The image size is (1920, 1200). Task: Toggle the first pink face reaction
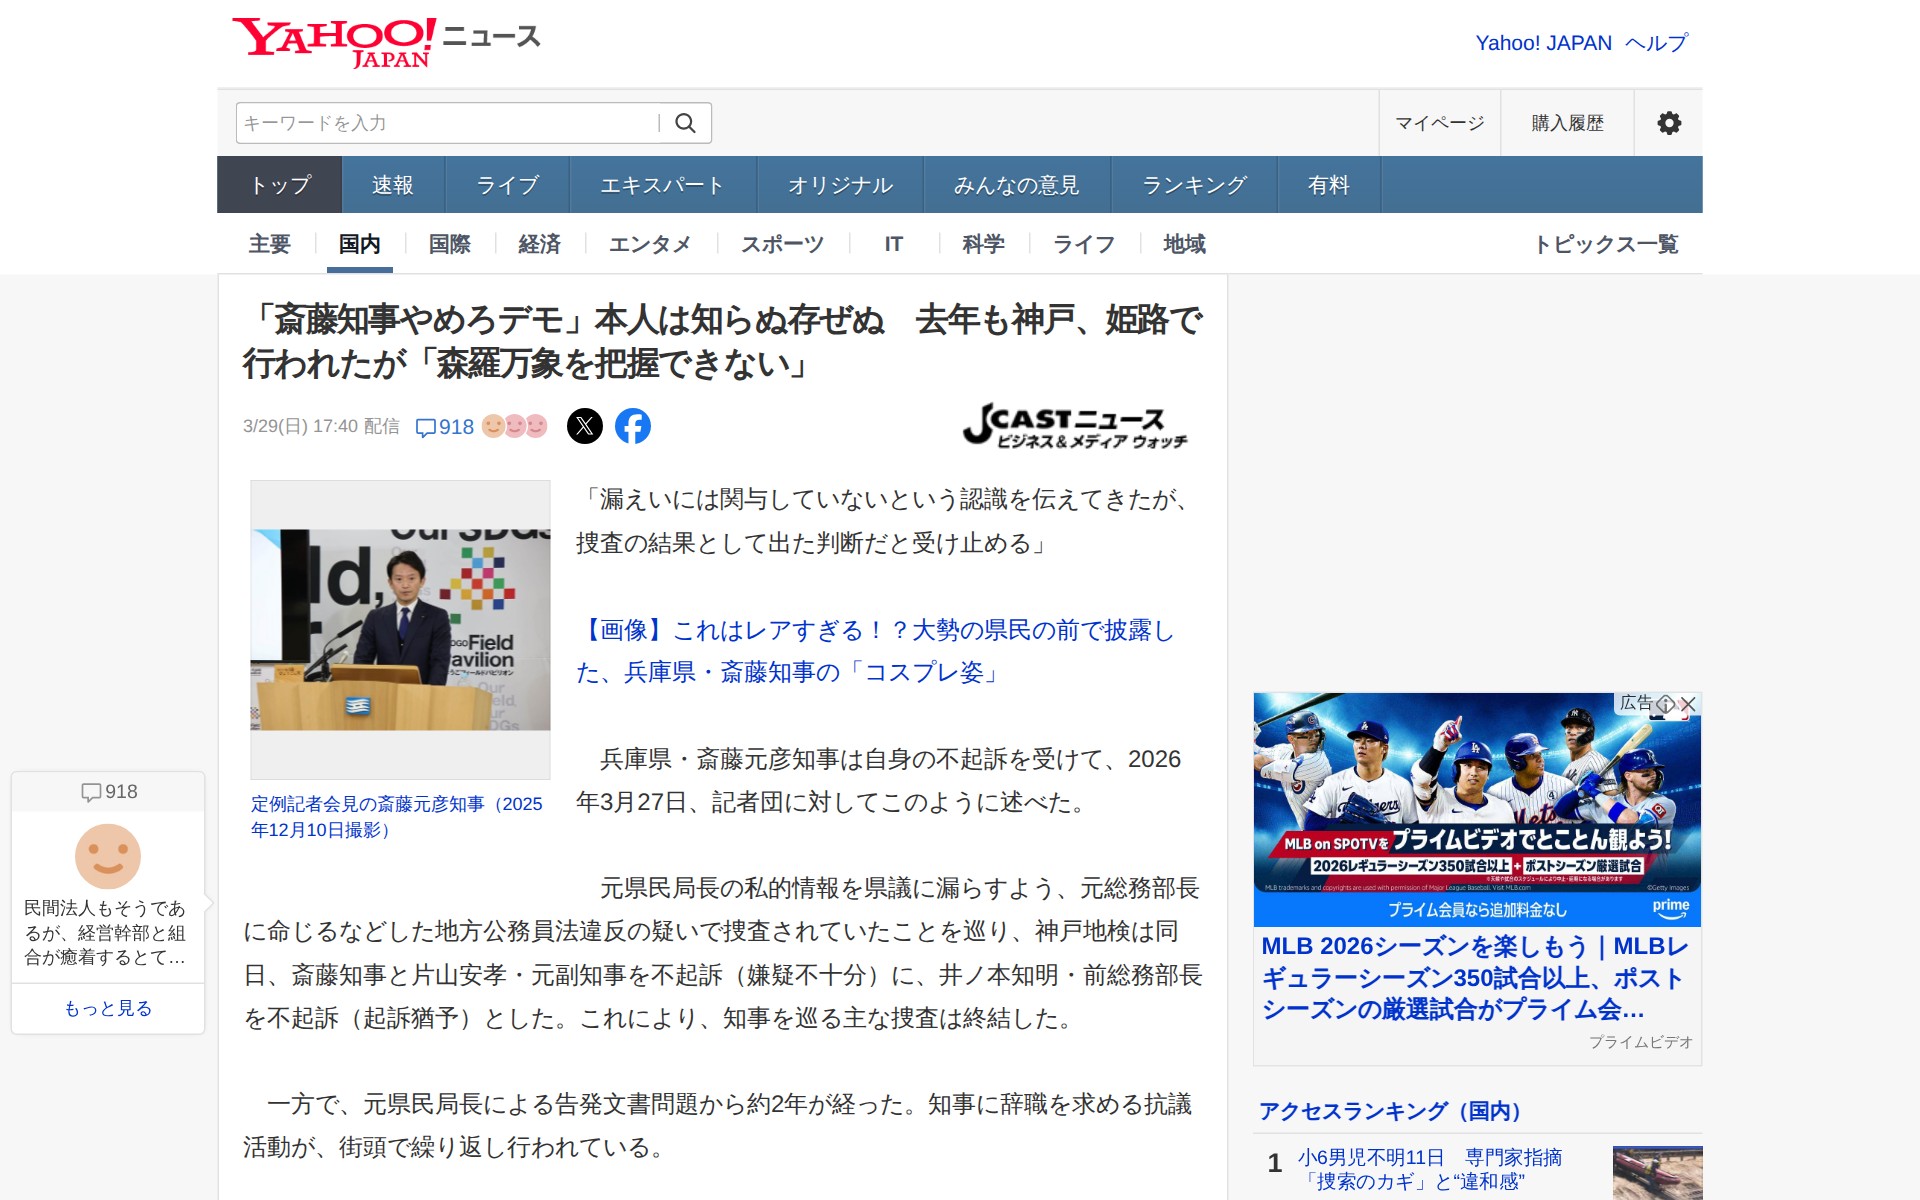[x=515, y=426]
